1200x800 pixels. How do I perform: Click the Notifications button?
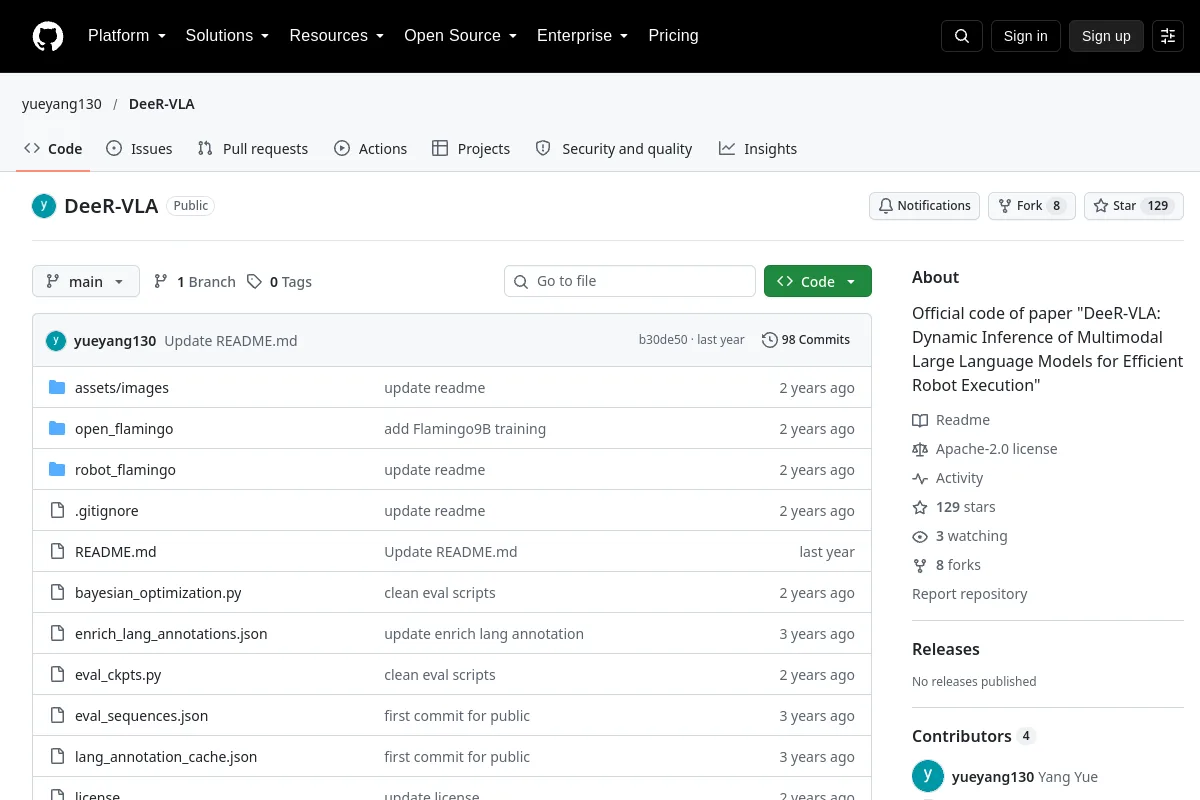coord(925,206)
